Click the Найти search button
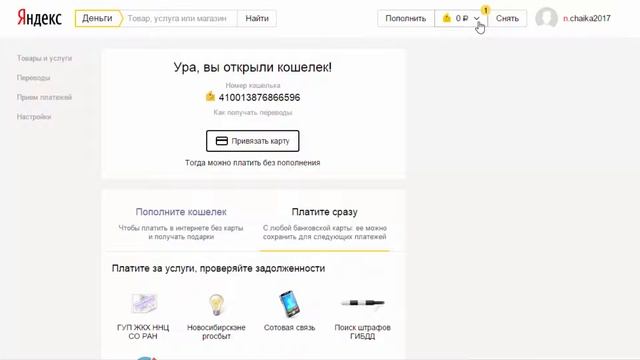 click(x=257, y=18)
